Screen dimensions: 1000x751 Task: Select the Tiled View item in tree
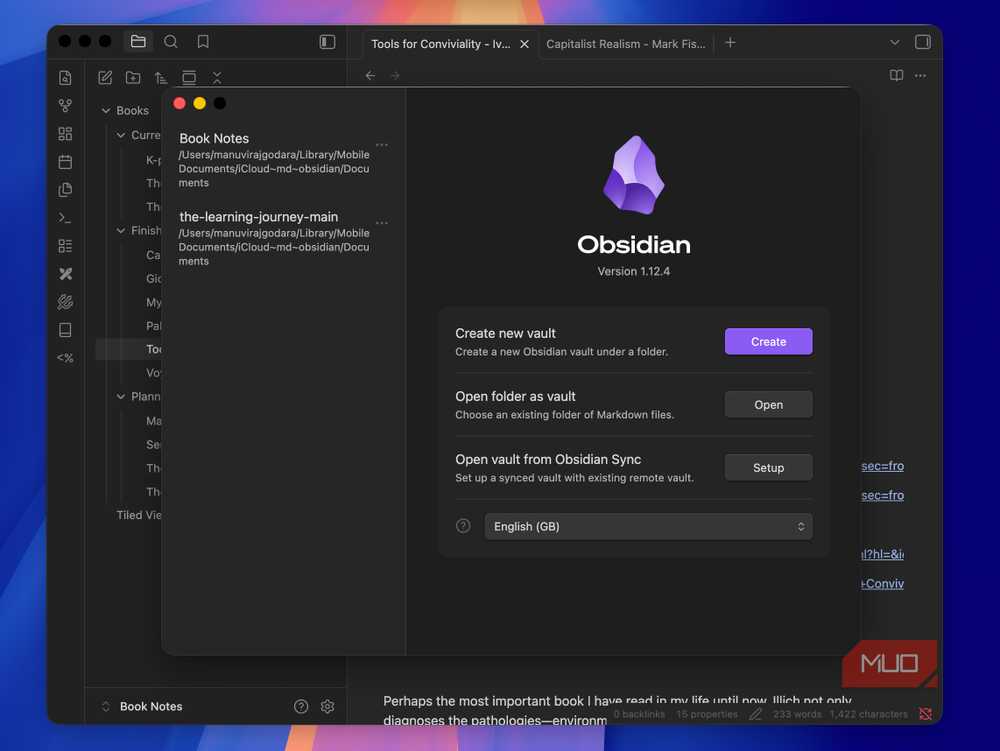click(x=138, y=515)
